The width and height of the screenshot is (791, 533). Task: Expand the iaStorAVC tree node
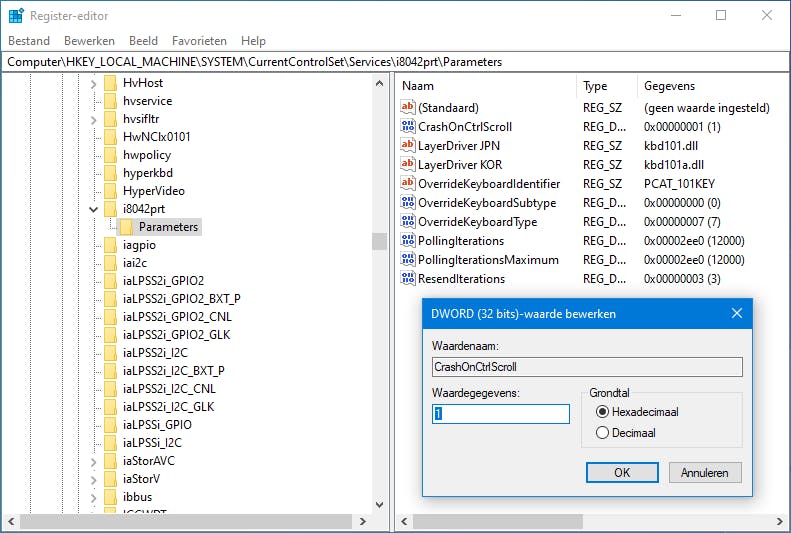click(x=94, y=462)
